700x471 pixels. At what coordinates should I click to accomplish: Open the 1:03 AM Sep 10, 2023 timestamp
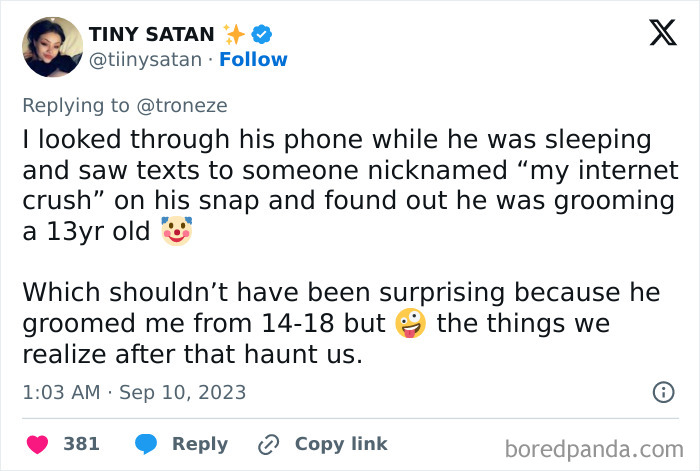pyautogui.click(x=134, y=392)
